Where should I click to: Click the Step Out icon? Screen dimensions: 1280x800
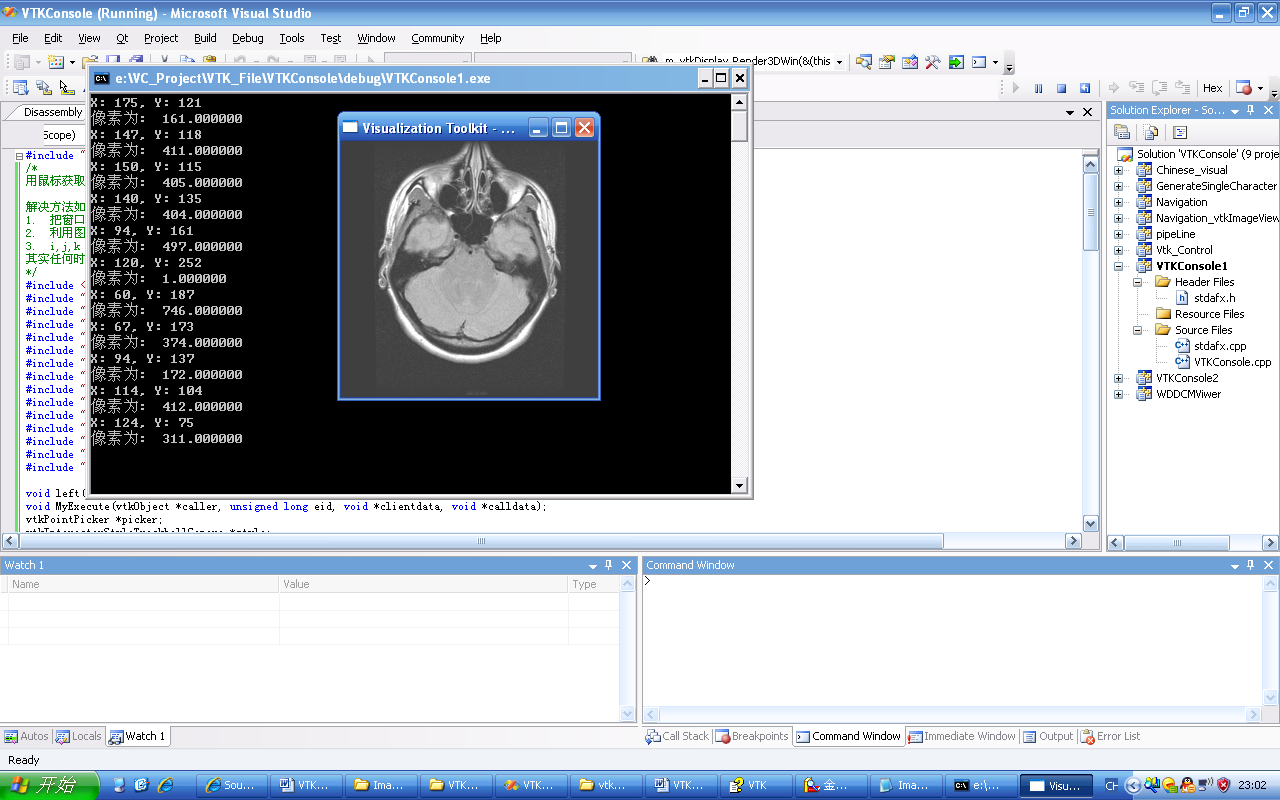click(x=1183, y=88)
